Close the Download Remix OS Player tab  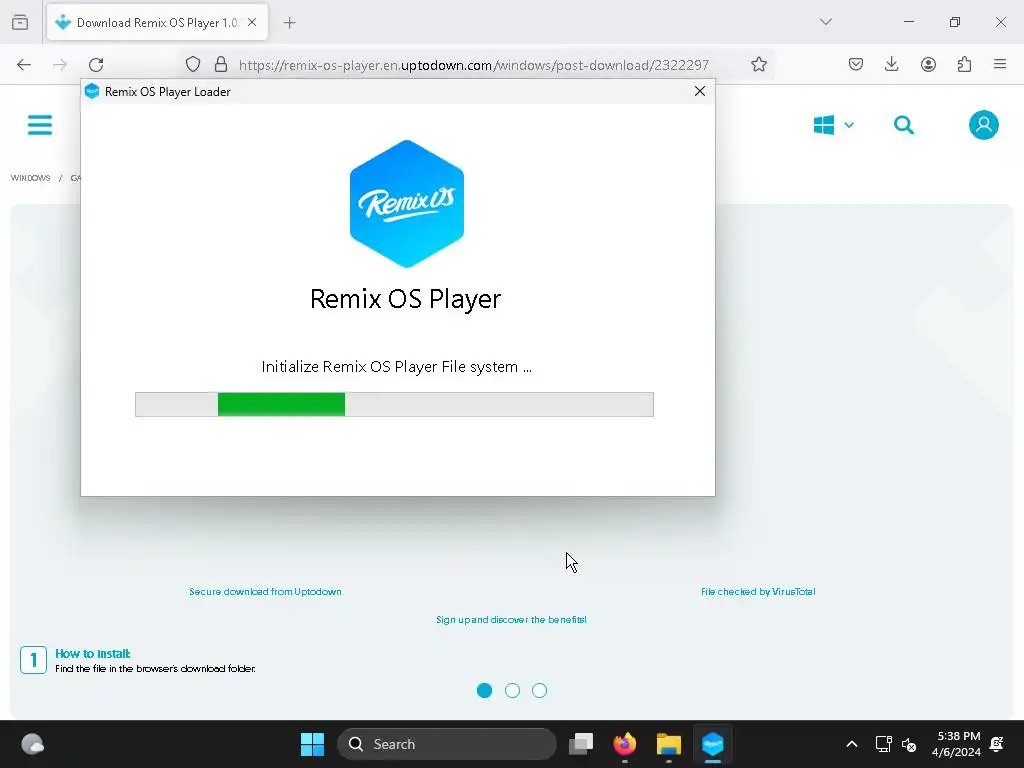coord(252,23)
